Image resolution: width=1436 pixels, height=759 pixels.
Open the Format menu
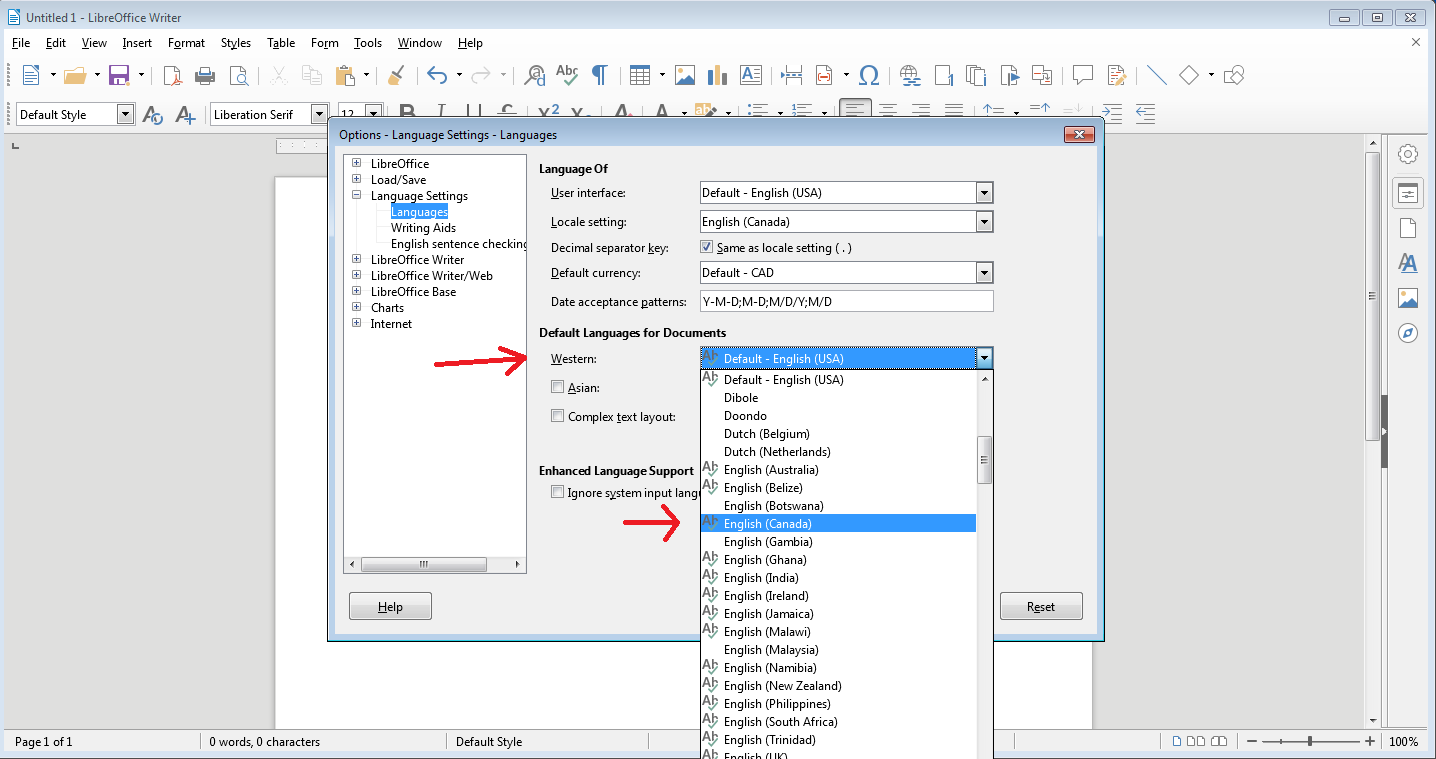[x=186, y=43]
